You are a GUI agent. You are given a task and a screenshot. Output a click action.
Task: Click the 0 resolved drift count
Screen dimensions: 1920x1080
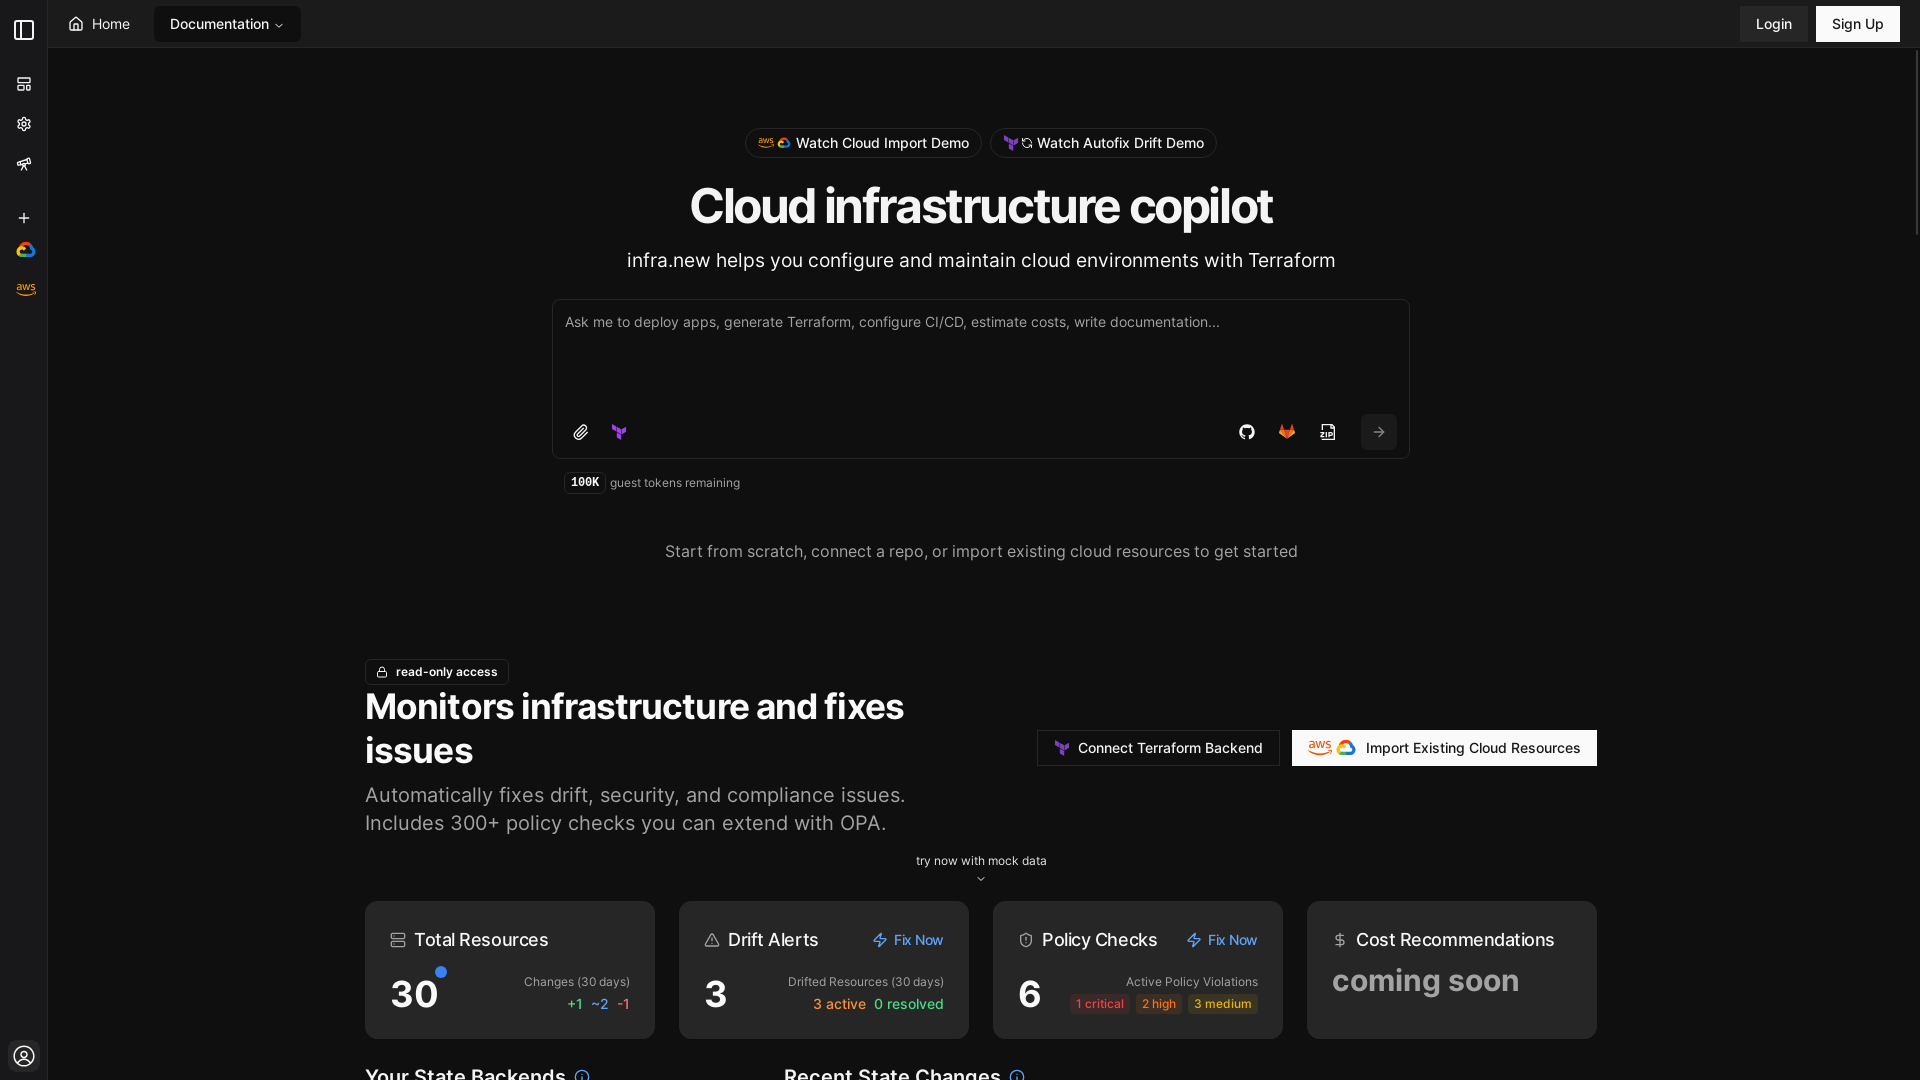click(909, 1004)
